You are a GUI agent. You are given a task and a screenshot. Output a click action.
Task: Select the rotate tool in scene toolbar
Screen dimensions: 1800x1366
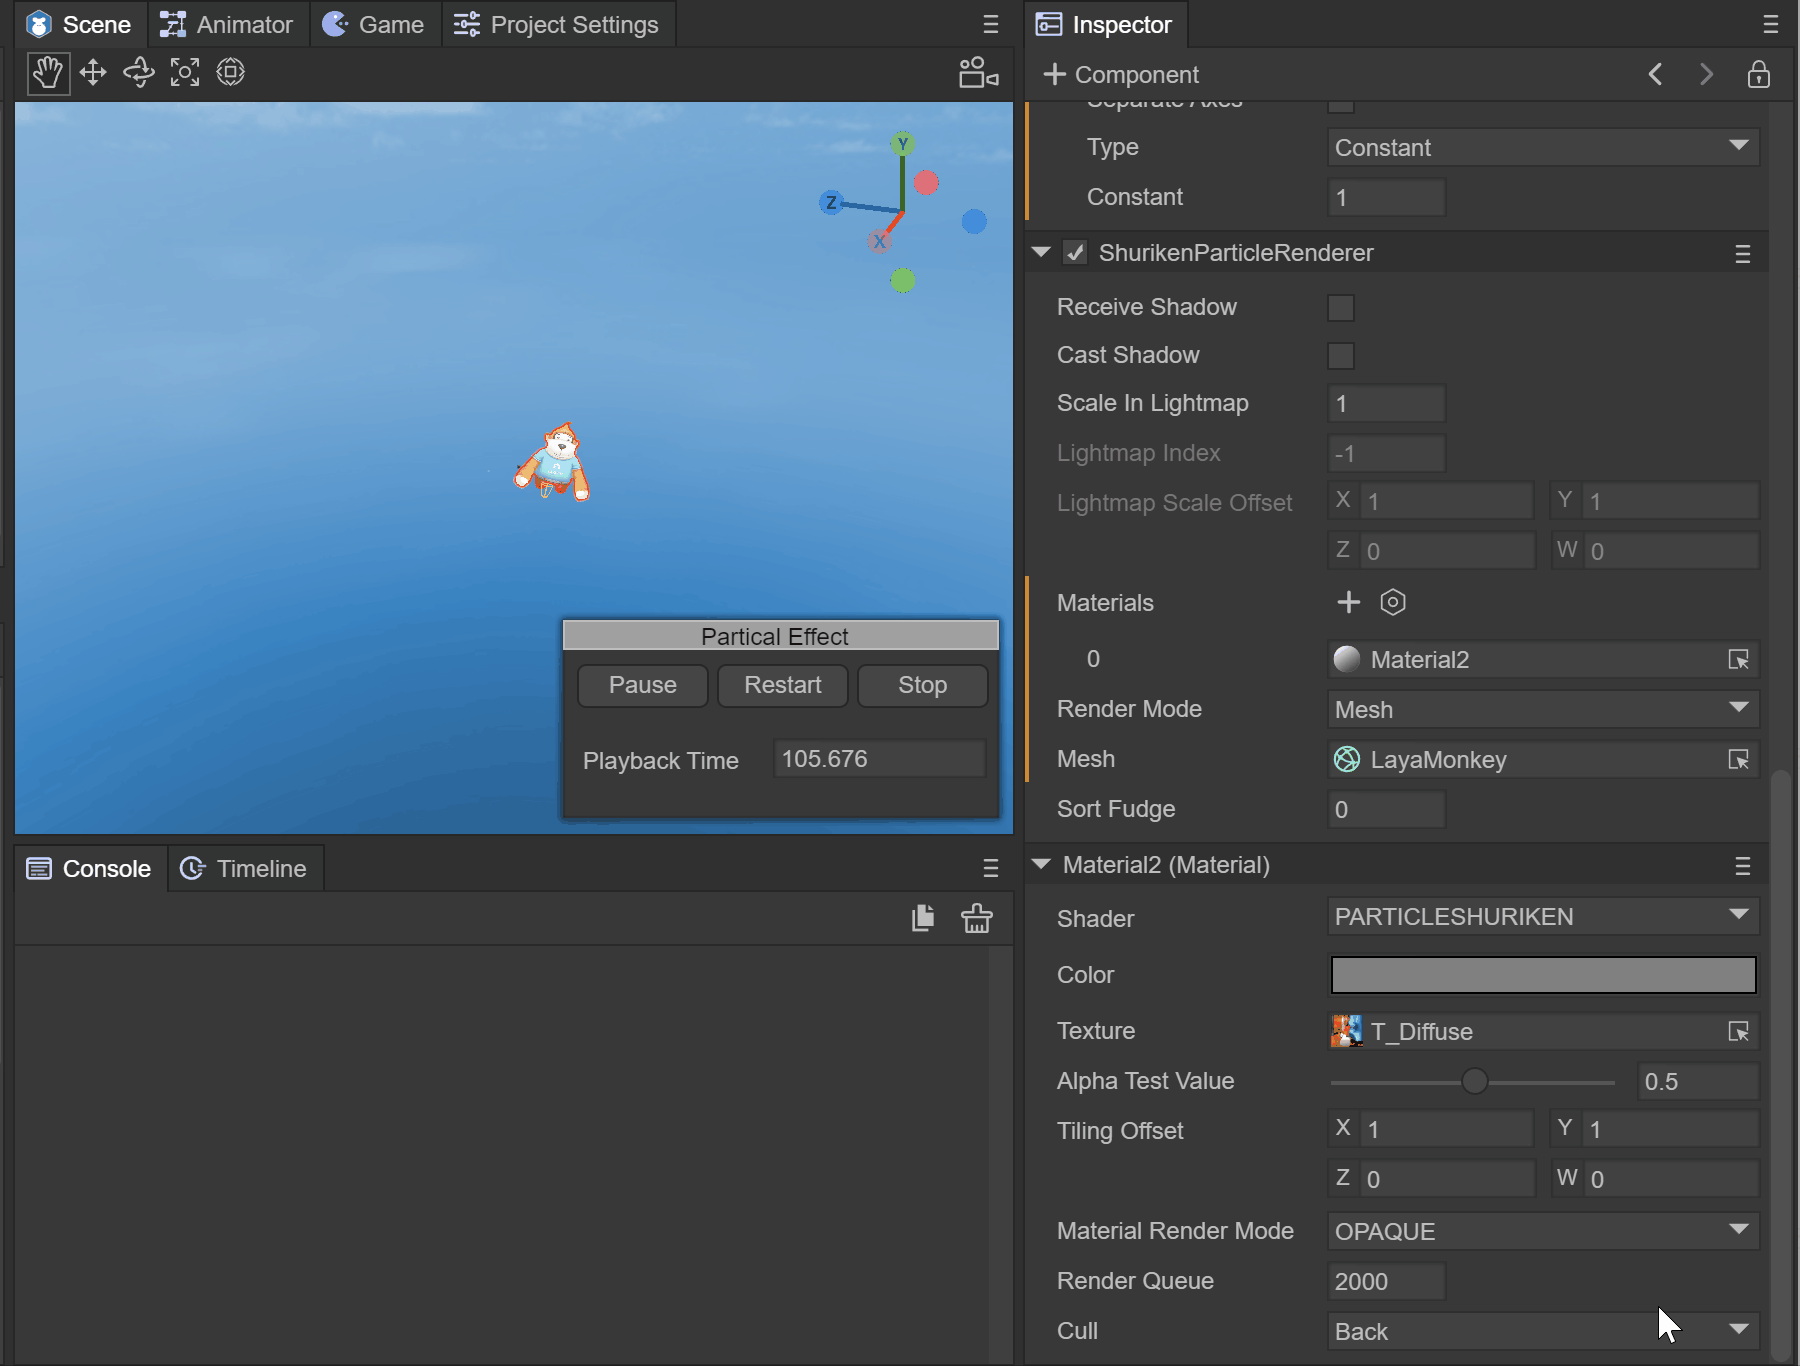click(139, 73)
